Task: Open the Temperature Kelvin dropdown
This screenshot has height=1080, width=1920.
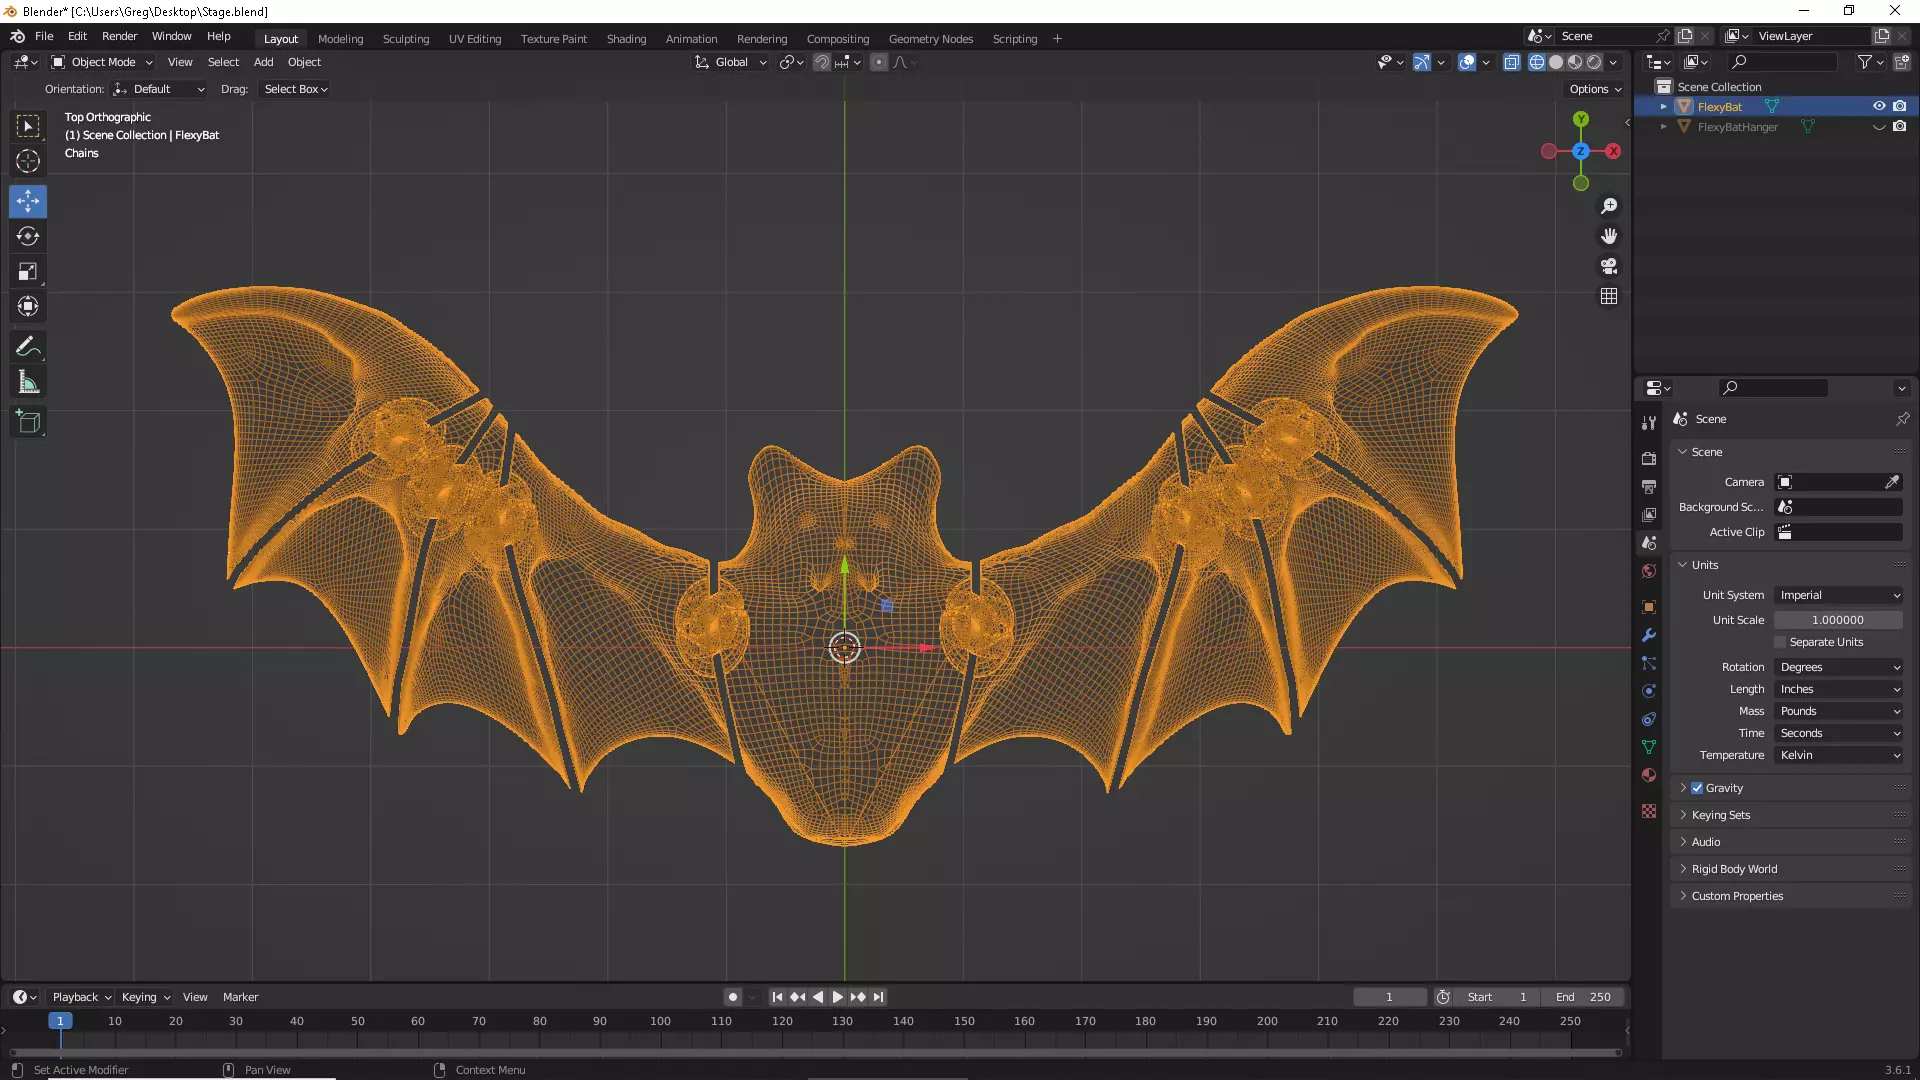Action: (x=1838, y=755)
